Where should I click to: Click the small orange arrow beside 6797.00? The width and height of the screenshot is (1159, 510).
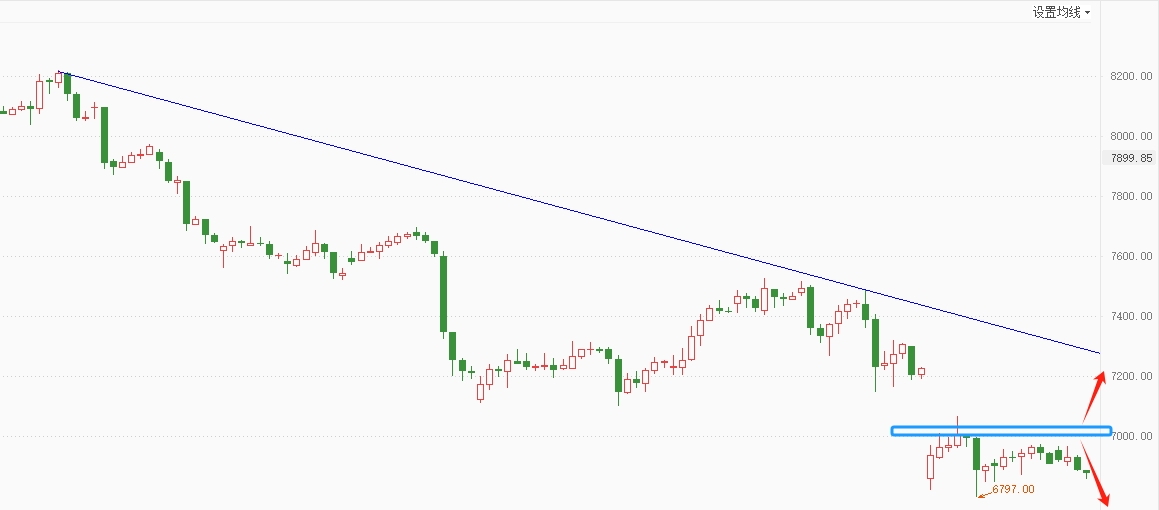coord(985,494)
